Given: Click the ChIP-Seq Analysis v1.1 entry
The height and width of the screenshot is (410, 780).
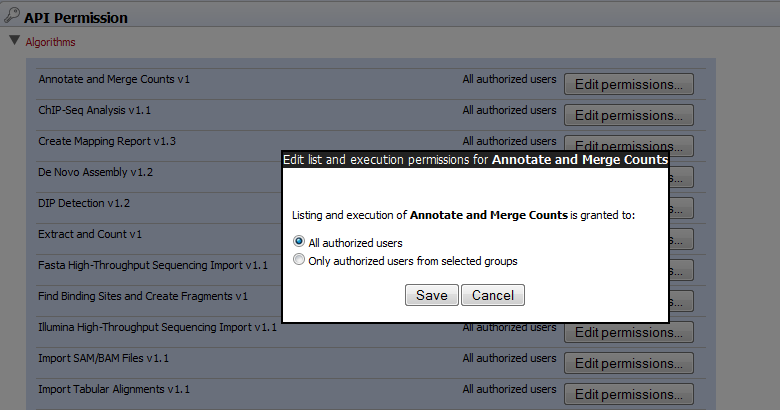Looking at the screenshot, I should (95, 110).
